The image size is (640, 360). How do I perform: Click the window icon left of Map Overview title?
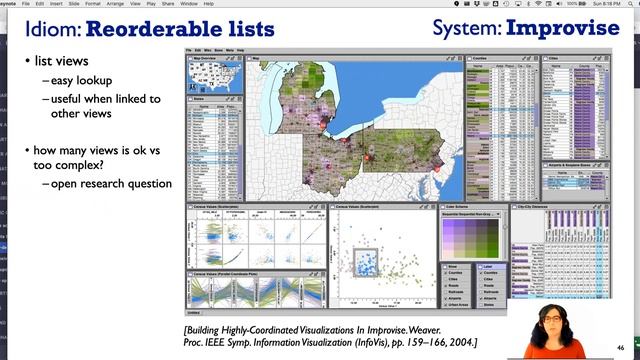point(191,58)
